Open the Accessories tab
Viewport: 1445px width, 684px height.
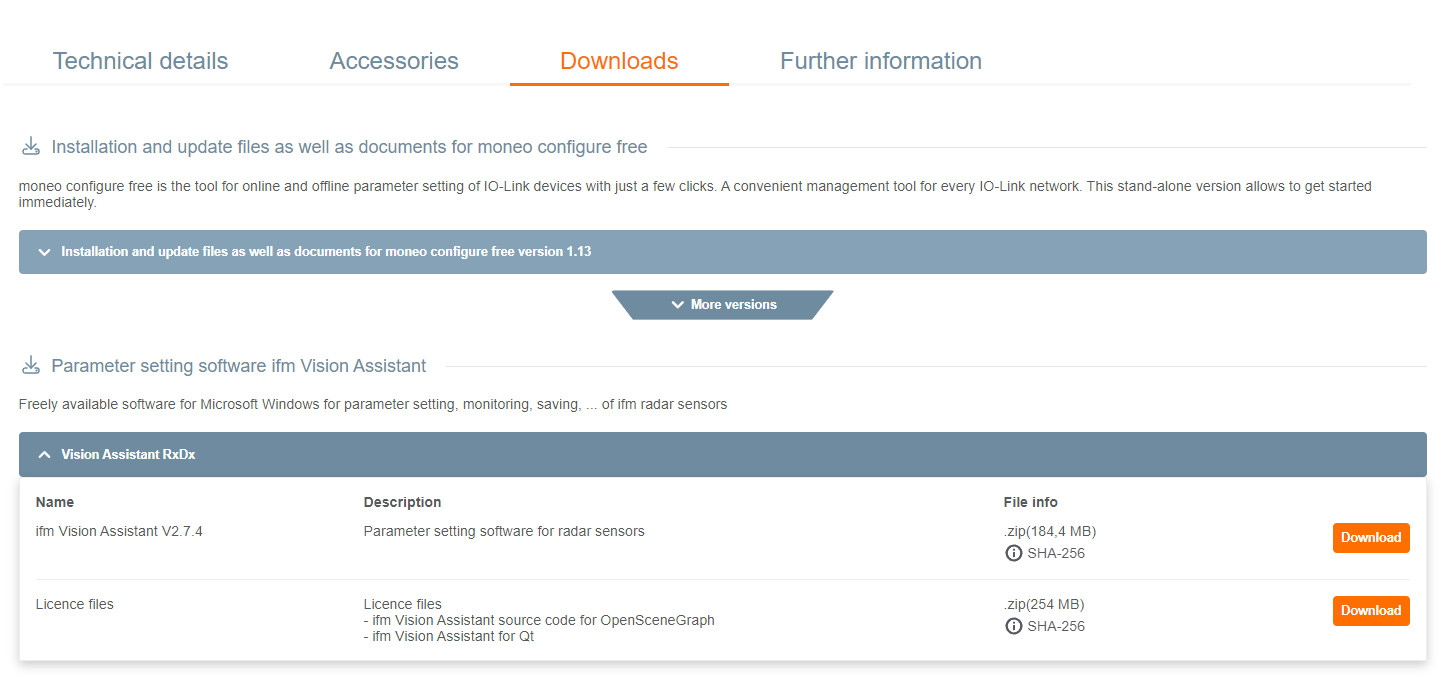pyautogui.click(x=394, y=61)
